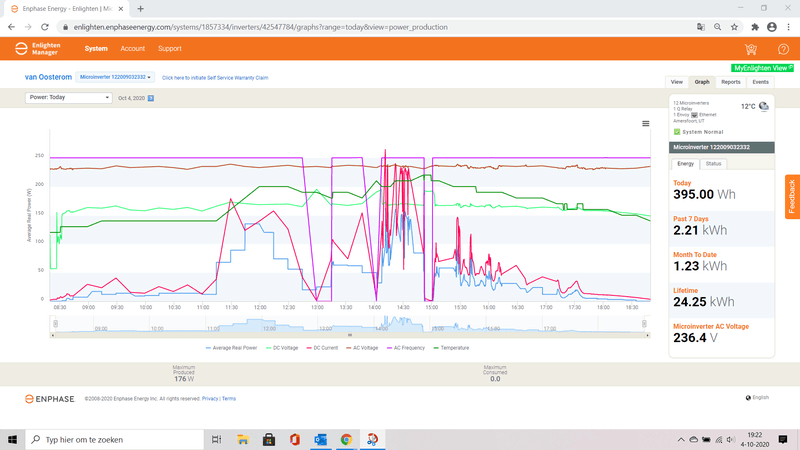Toggle AC Voltage series in legend
Screen dimensions: 800x450
pyautogui.click(x=362, y=348)
